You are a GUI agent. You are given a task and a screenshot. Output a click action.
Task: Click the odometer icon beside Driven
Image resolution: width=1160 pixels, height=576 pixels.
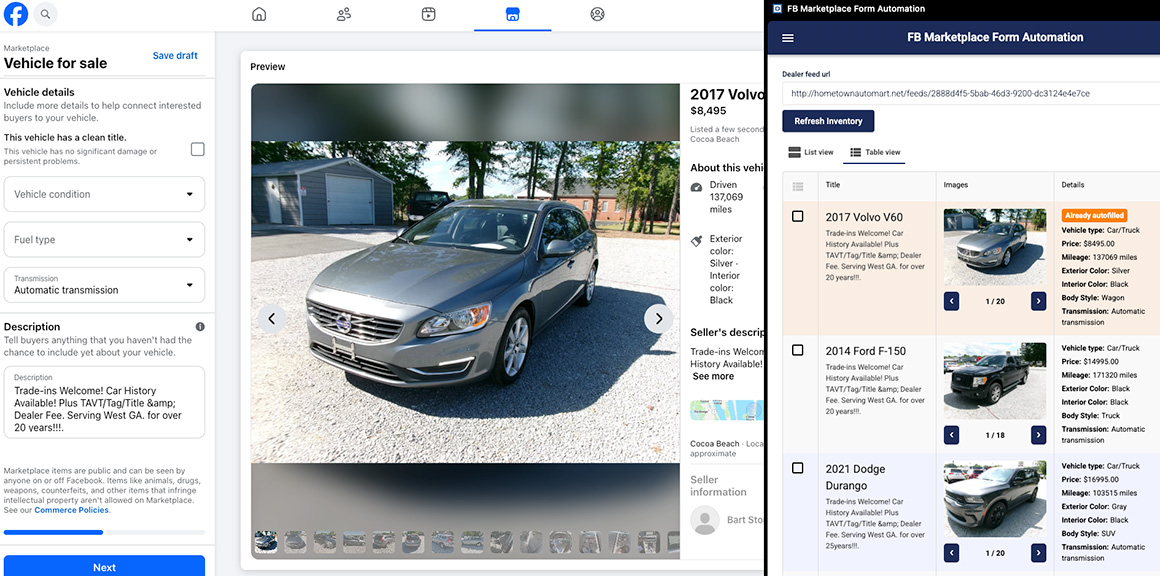point(696,187)
